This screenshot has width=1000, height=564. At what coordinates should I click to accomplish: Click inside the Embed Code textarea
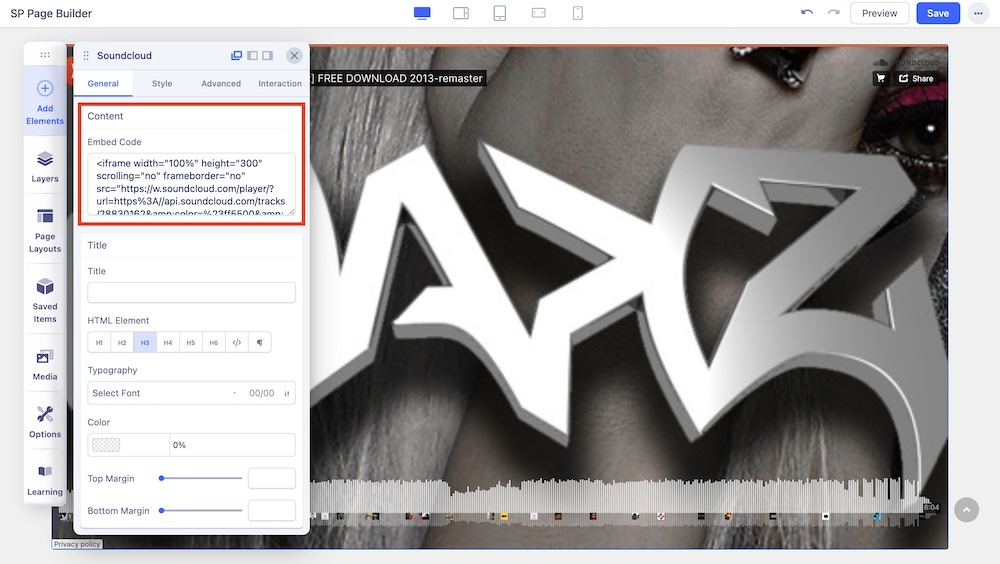[x=191, y=184]
